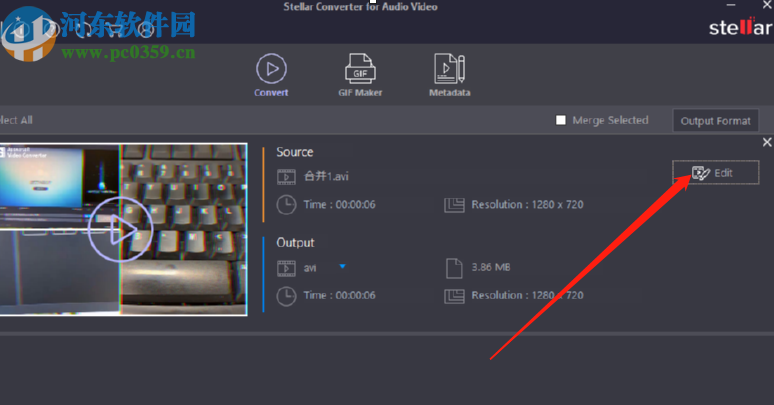774x405 pixels.
Task: Open the user account icon
Action: click(x=146, y=30)
